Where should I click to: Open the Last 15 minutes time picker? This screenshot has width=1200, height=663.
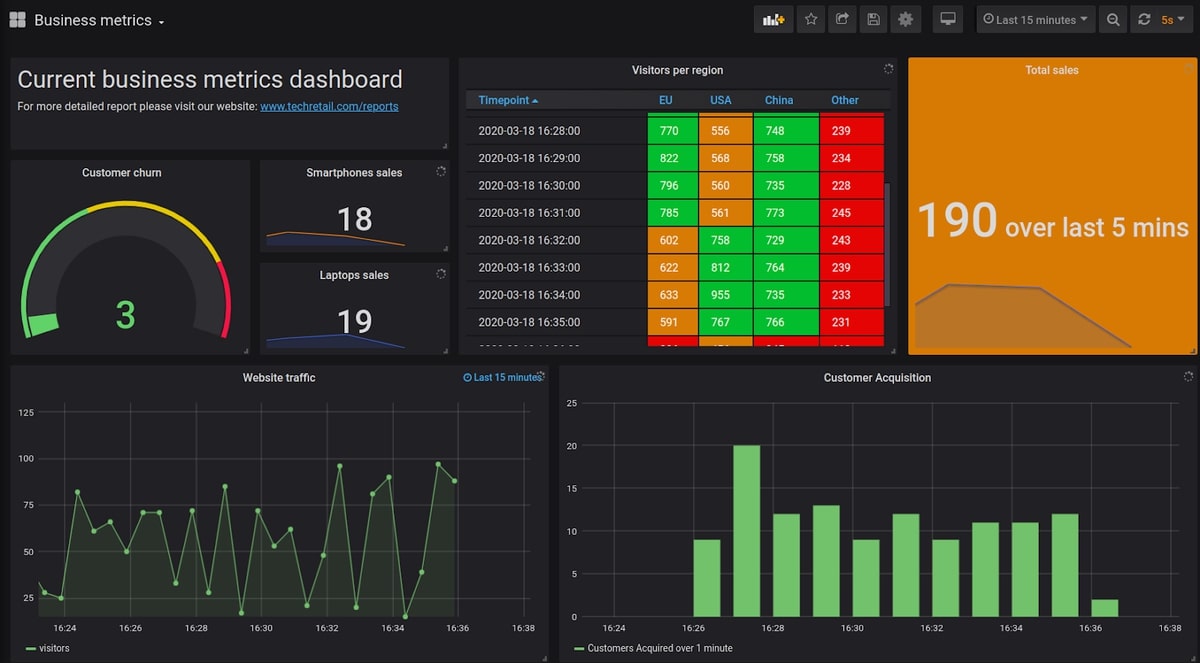(x=1035, y=19)
